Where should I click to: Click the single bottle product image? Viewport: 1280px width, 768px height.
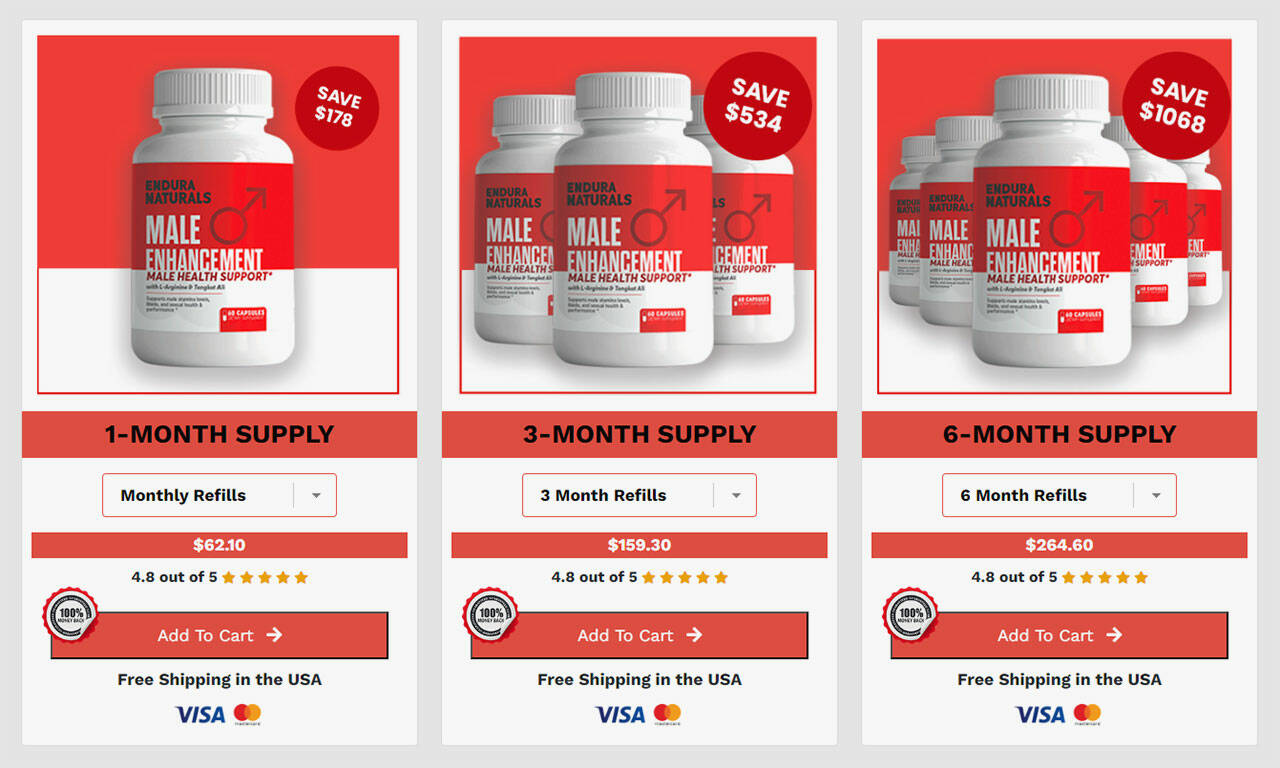click(218, 215)
